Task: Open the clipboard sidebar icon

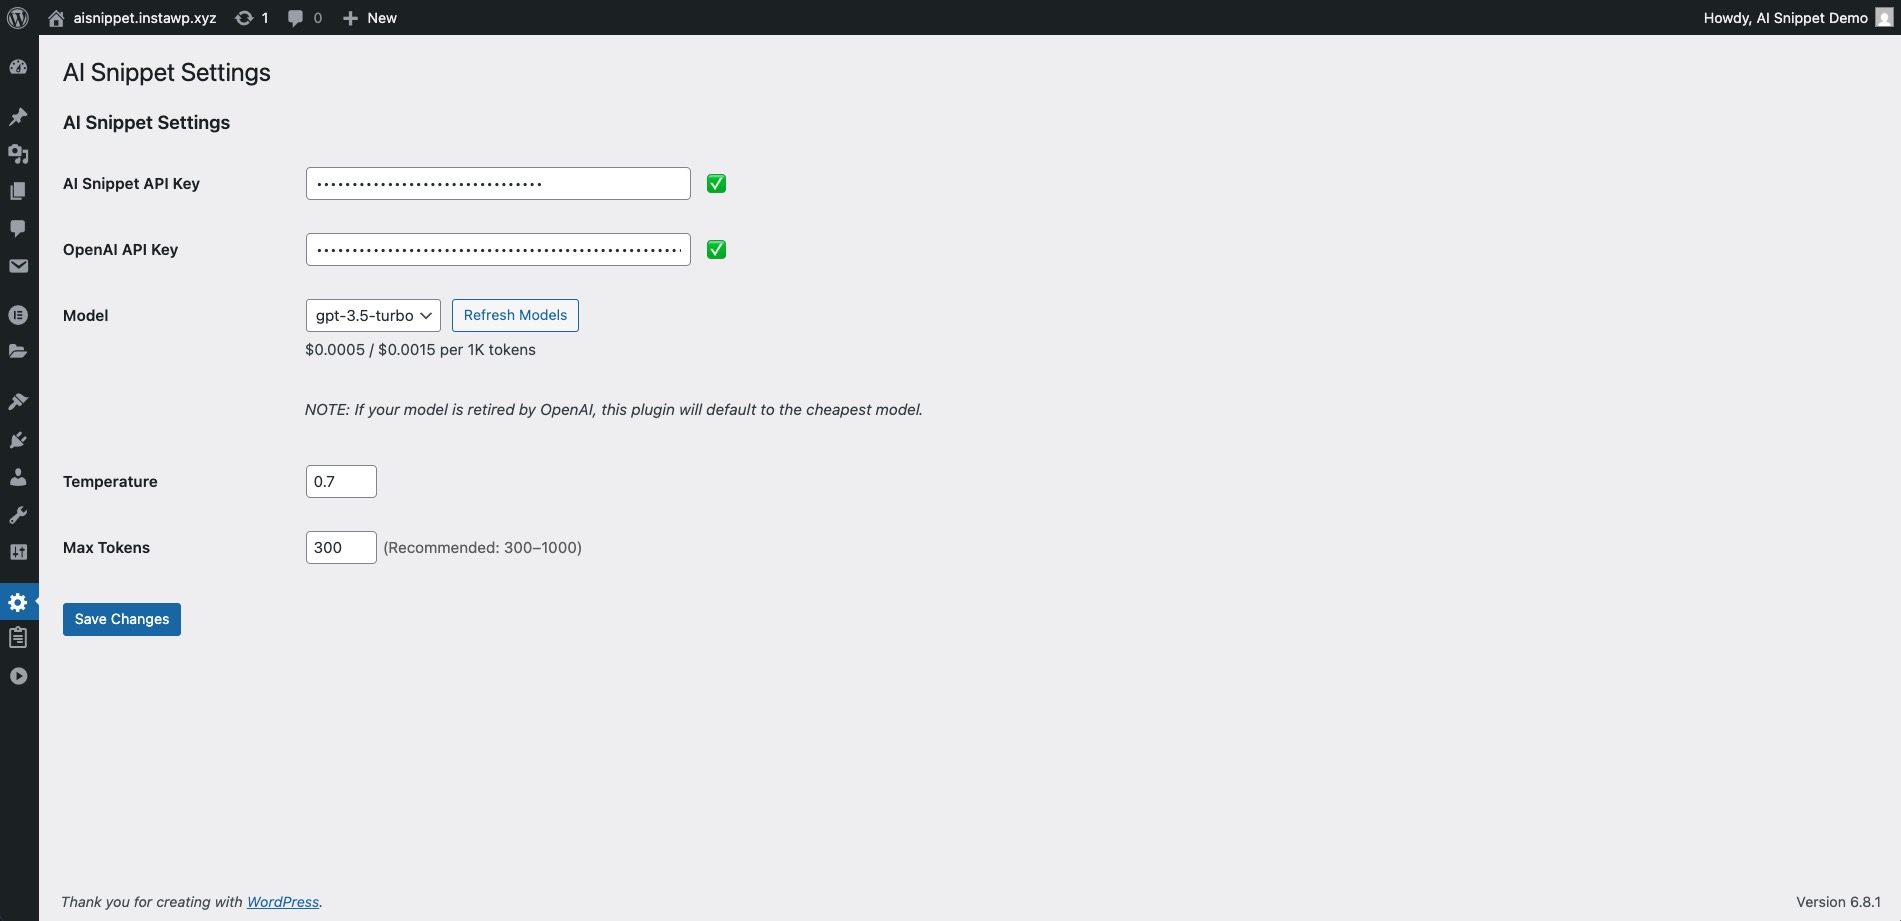Action: [18, 637]
